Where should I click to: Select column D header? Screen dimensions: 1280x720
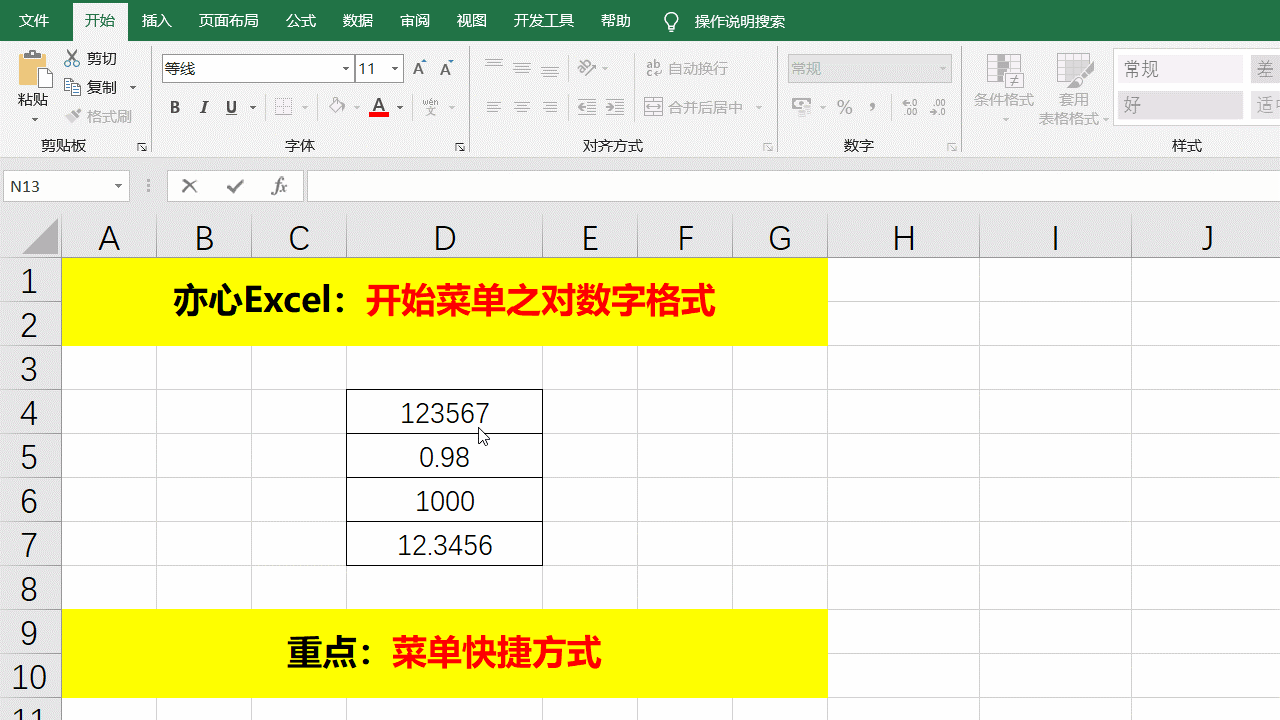[444, 238]
